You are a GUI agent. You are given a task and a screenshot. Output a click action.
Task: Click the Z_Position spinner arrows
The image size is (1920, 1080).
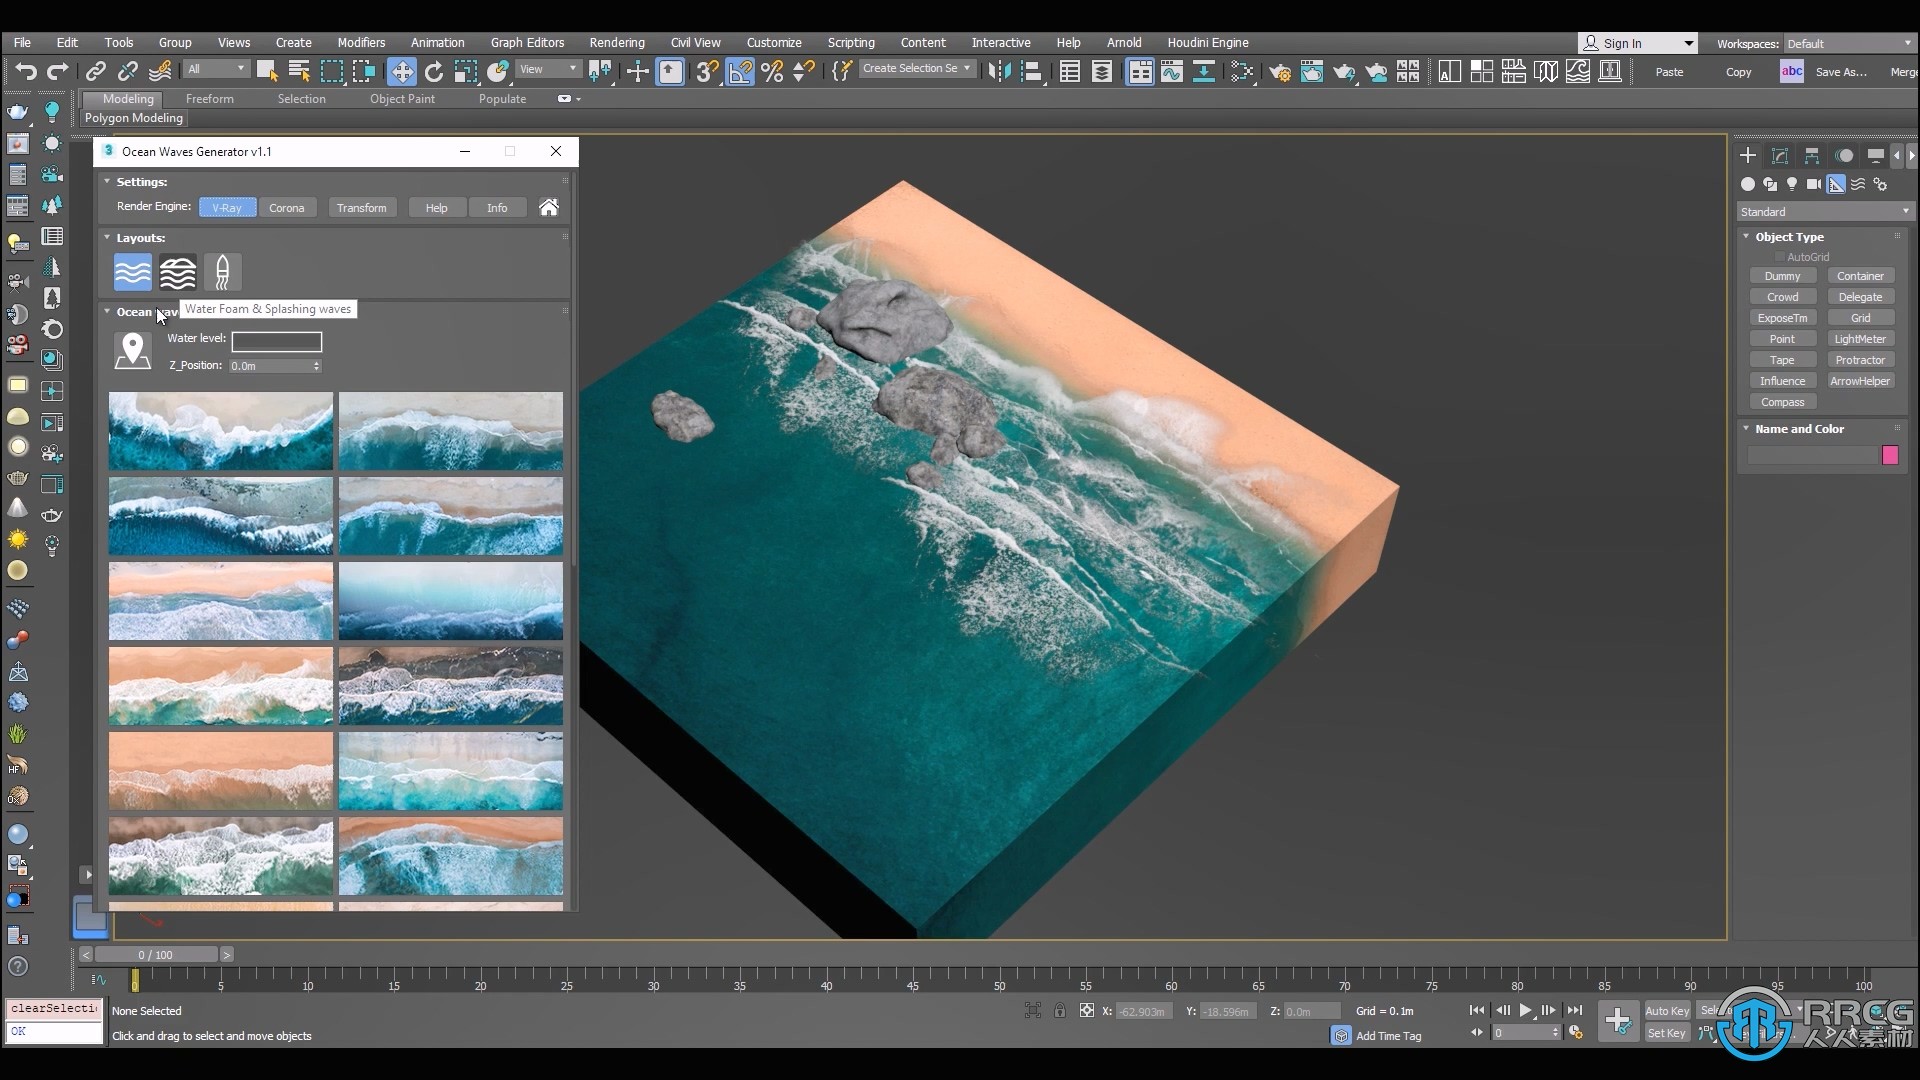317,366
